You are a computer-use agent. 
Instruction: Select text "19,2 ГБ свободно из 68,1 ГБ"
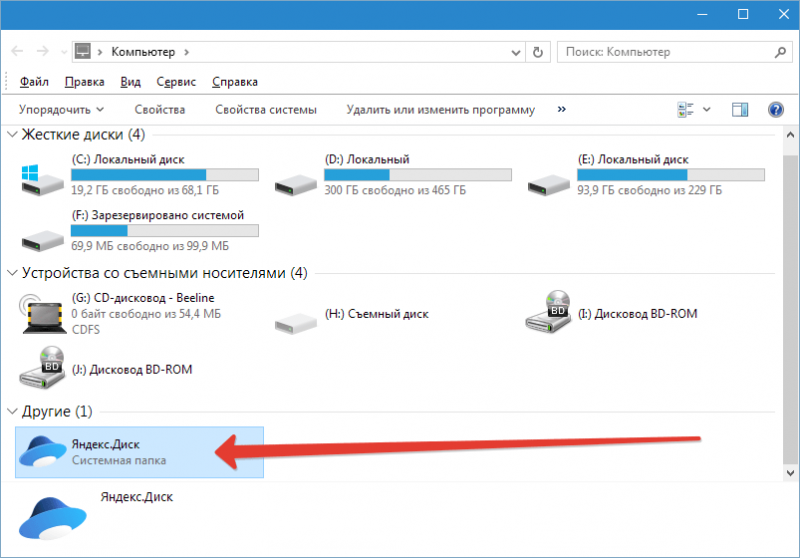pyautogui.click(x=145, y=190)
